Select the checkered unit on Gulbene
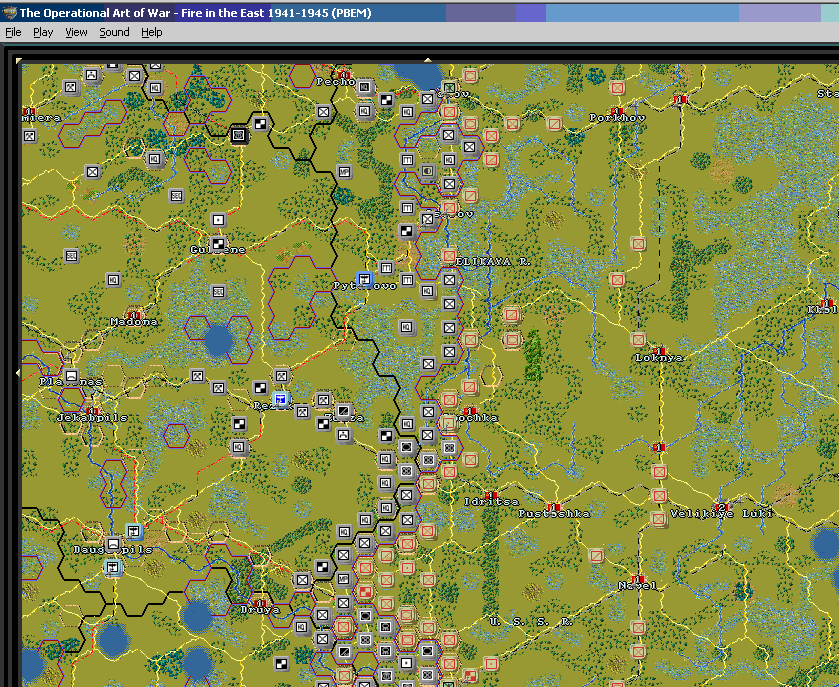Screen dimensions: 839x687 click(x=218, y=244)
